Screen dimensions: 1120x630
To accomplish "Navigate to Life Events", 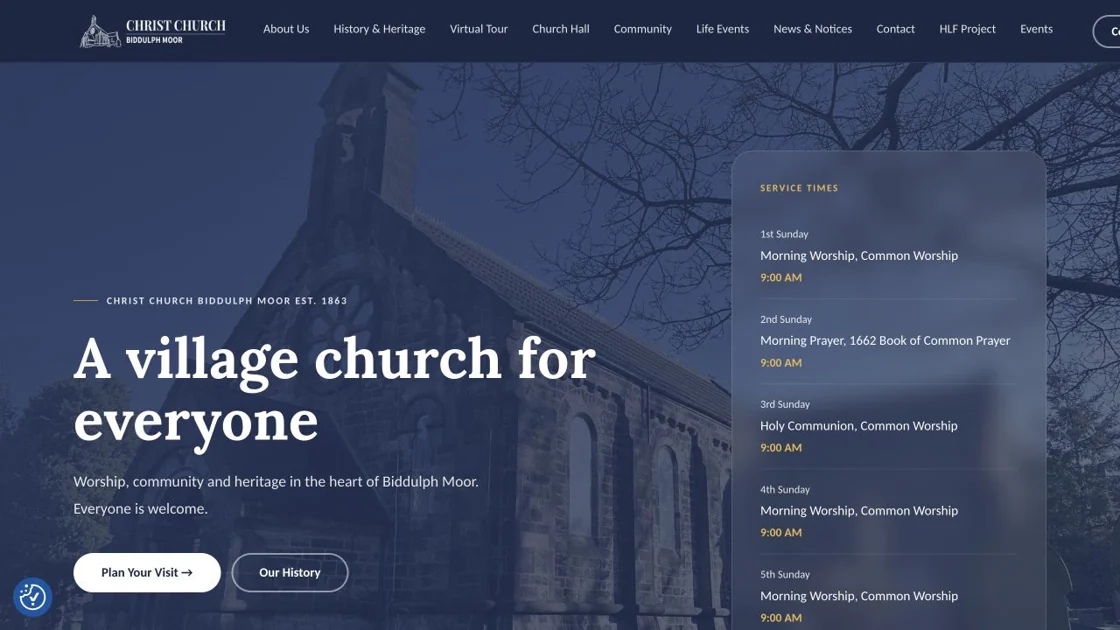I will coord(722,29).
